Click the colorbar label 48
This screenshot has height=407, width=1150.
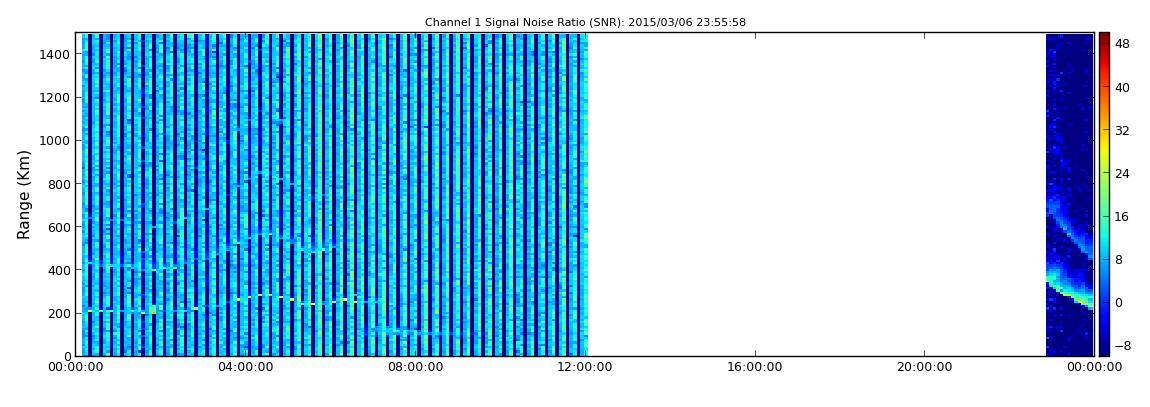point(1122,44)
